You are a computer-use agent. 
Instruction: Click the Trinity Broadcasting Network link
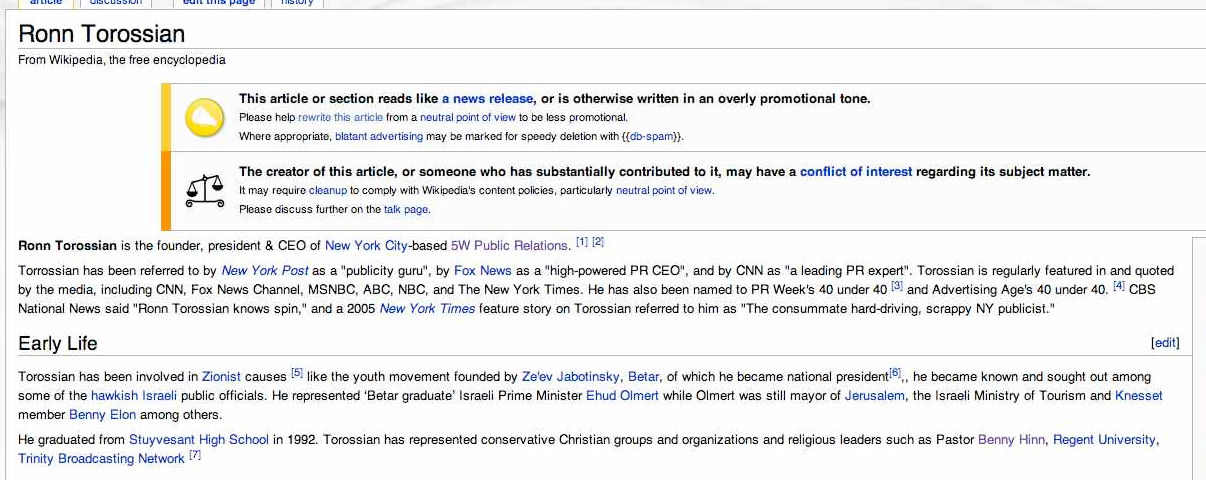pos(101,459)
